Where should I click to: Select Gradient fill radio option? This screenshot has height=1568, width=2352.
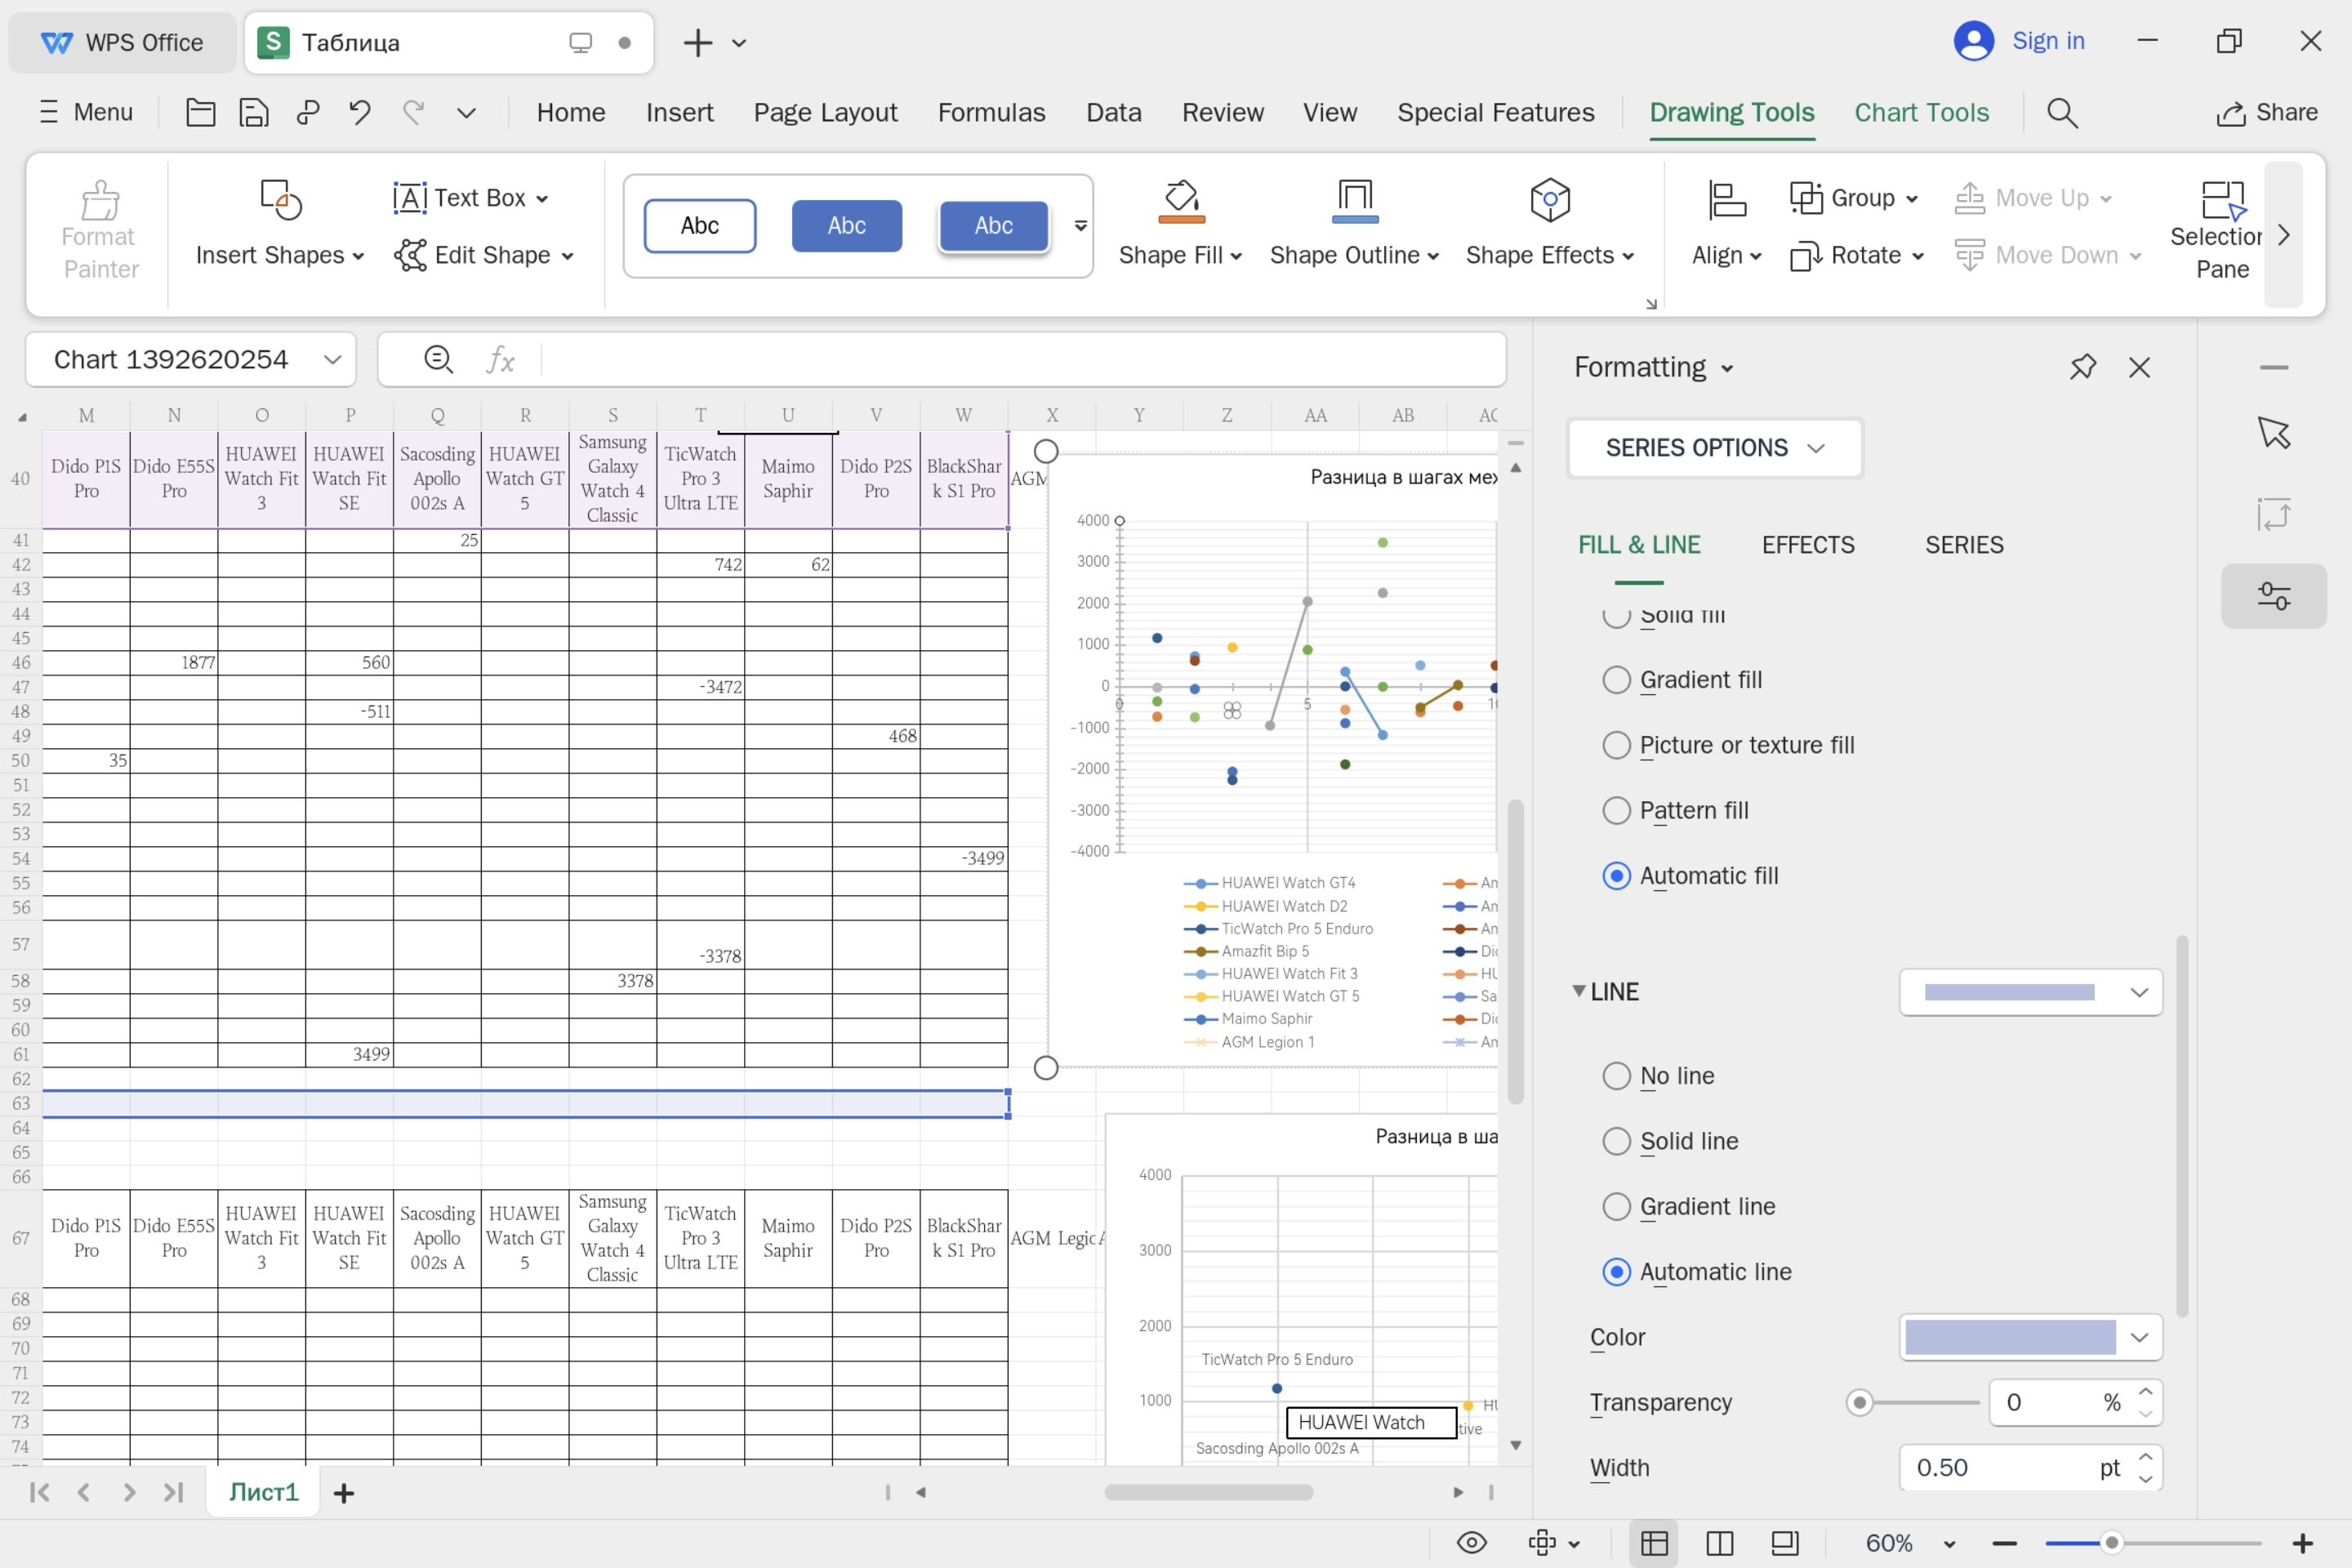coord(1616,680)
